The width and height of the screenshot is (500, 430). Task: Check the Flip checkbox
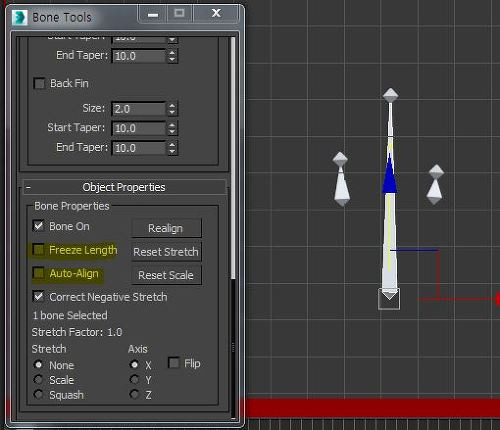point(173,363)
